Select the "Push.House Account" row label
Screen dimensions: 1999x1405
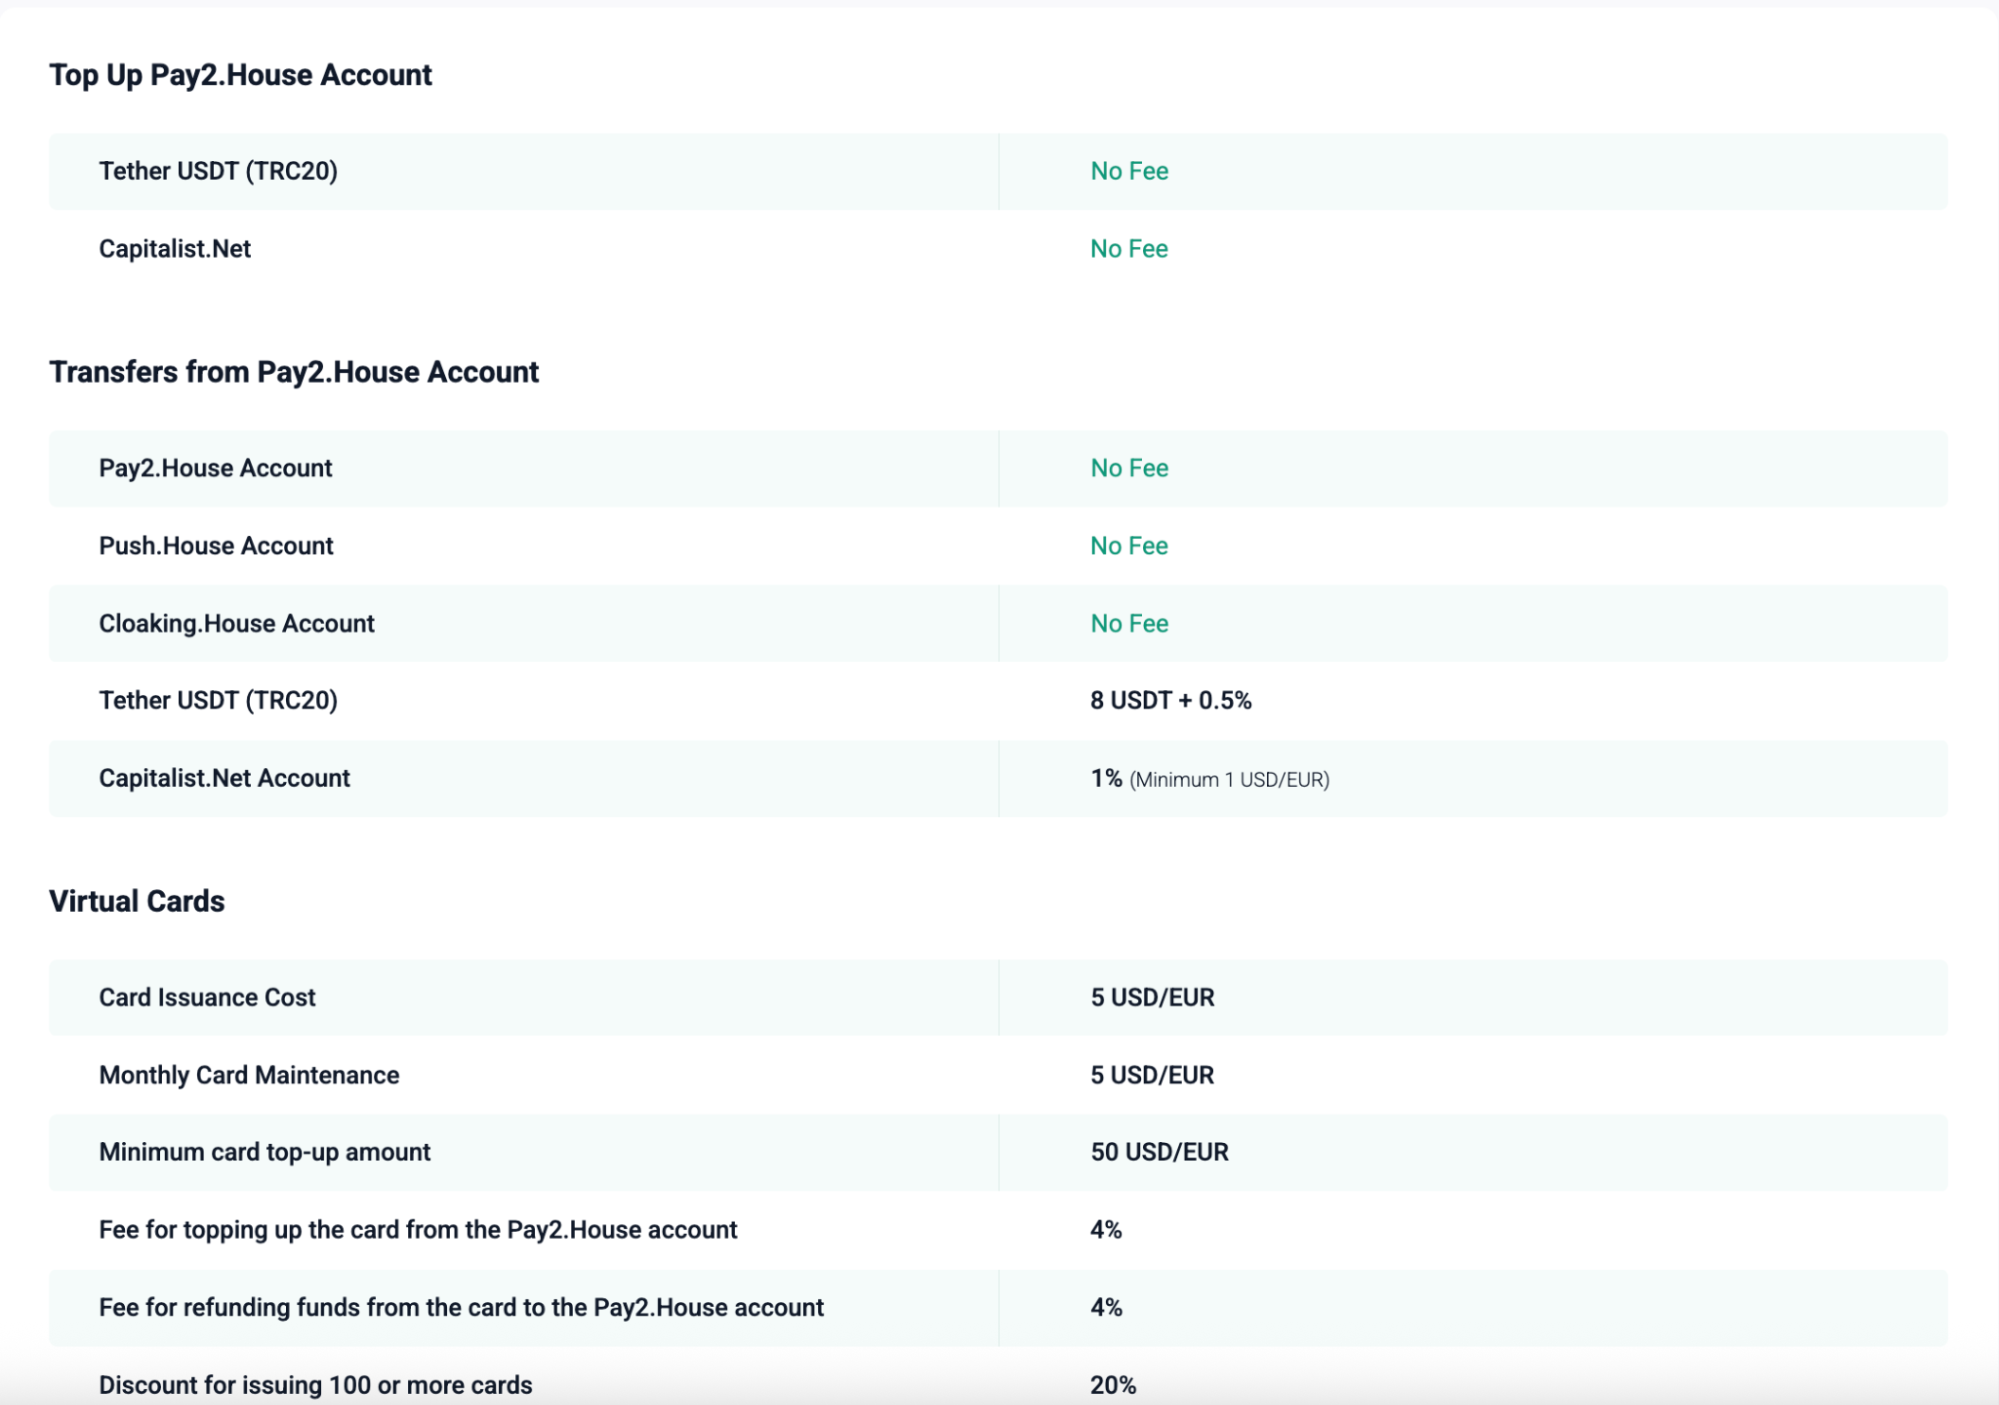click(x=216, y=546)
